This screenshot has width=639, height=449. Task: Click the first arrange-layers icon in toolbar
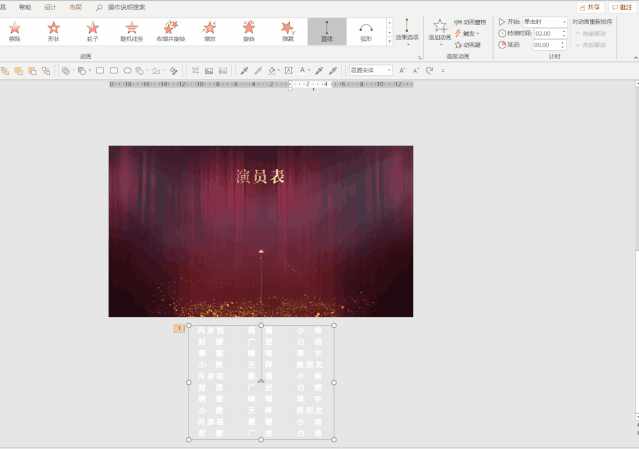(x=5, y=71)
